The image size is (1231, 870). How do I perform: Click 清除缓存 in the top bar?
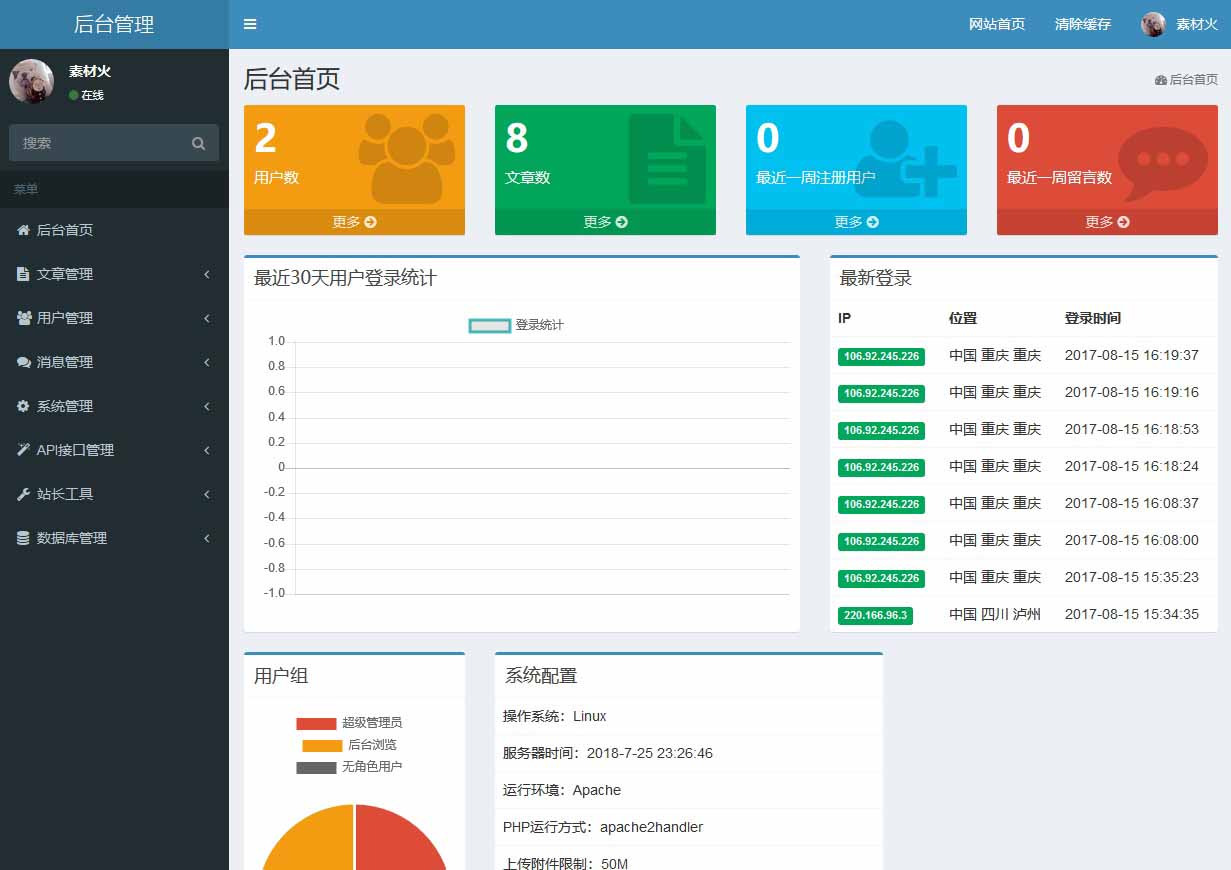click(1082, 24)
